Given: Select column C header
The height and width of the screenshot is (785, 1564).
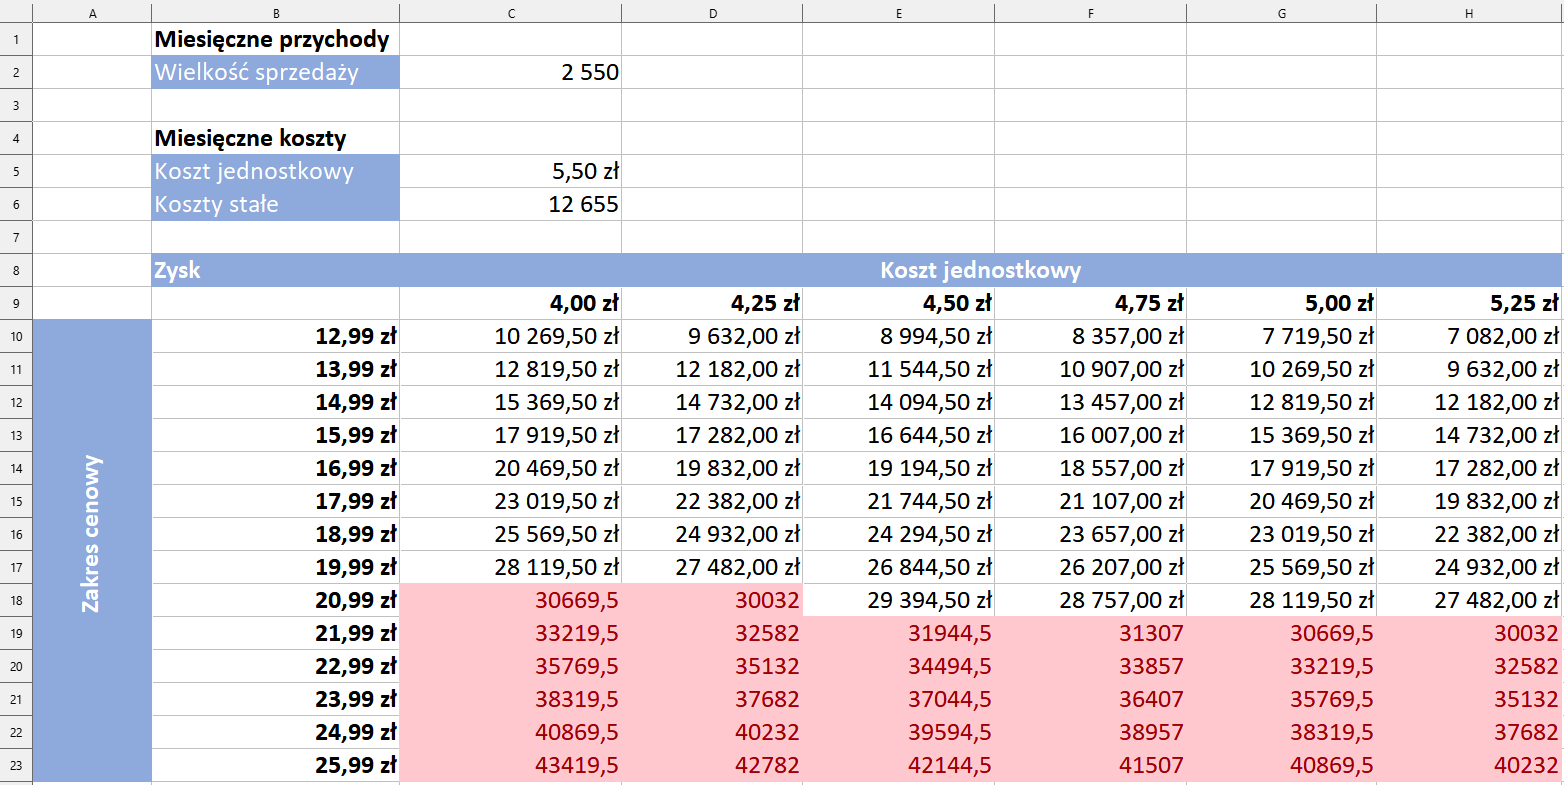Looking at the screenshot, I should click(x=511, y=13).
